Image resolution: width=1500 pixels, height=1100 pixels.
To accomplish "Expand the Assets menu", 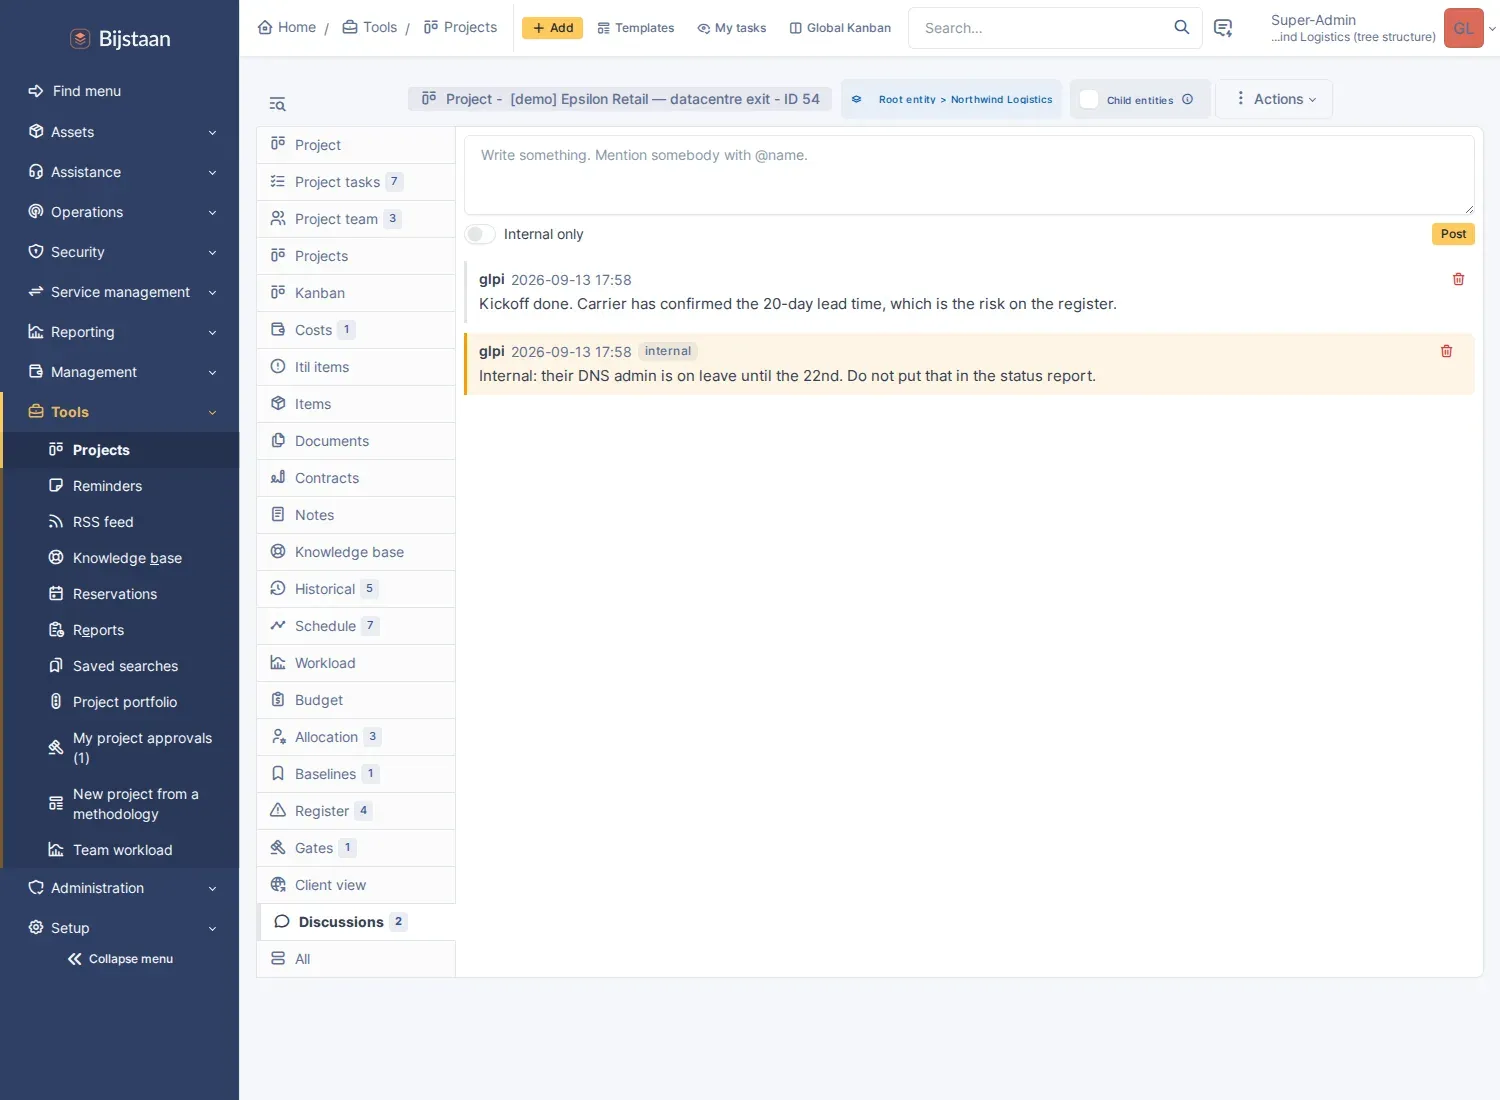I will pos(120,132).
